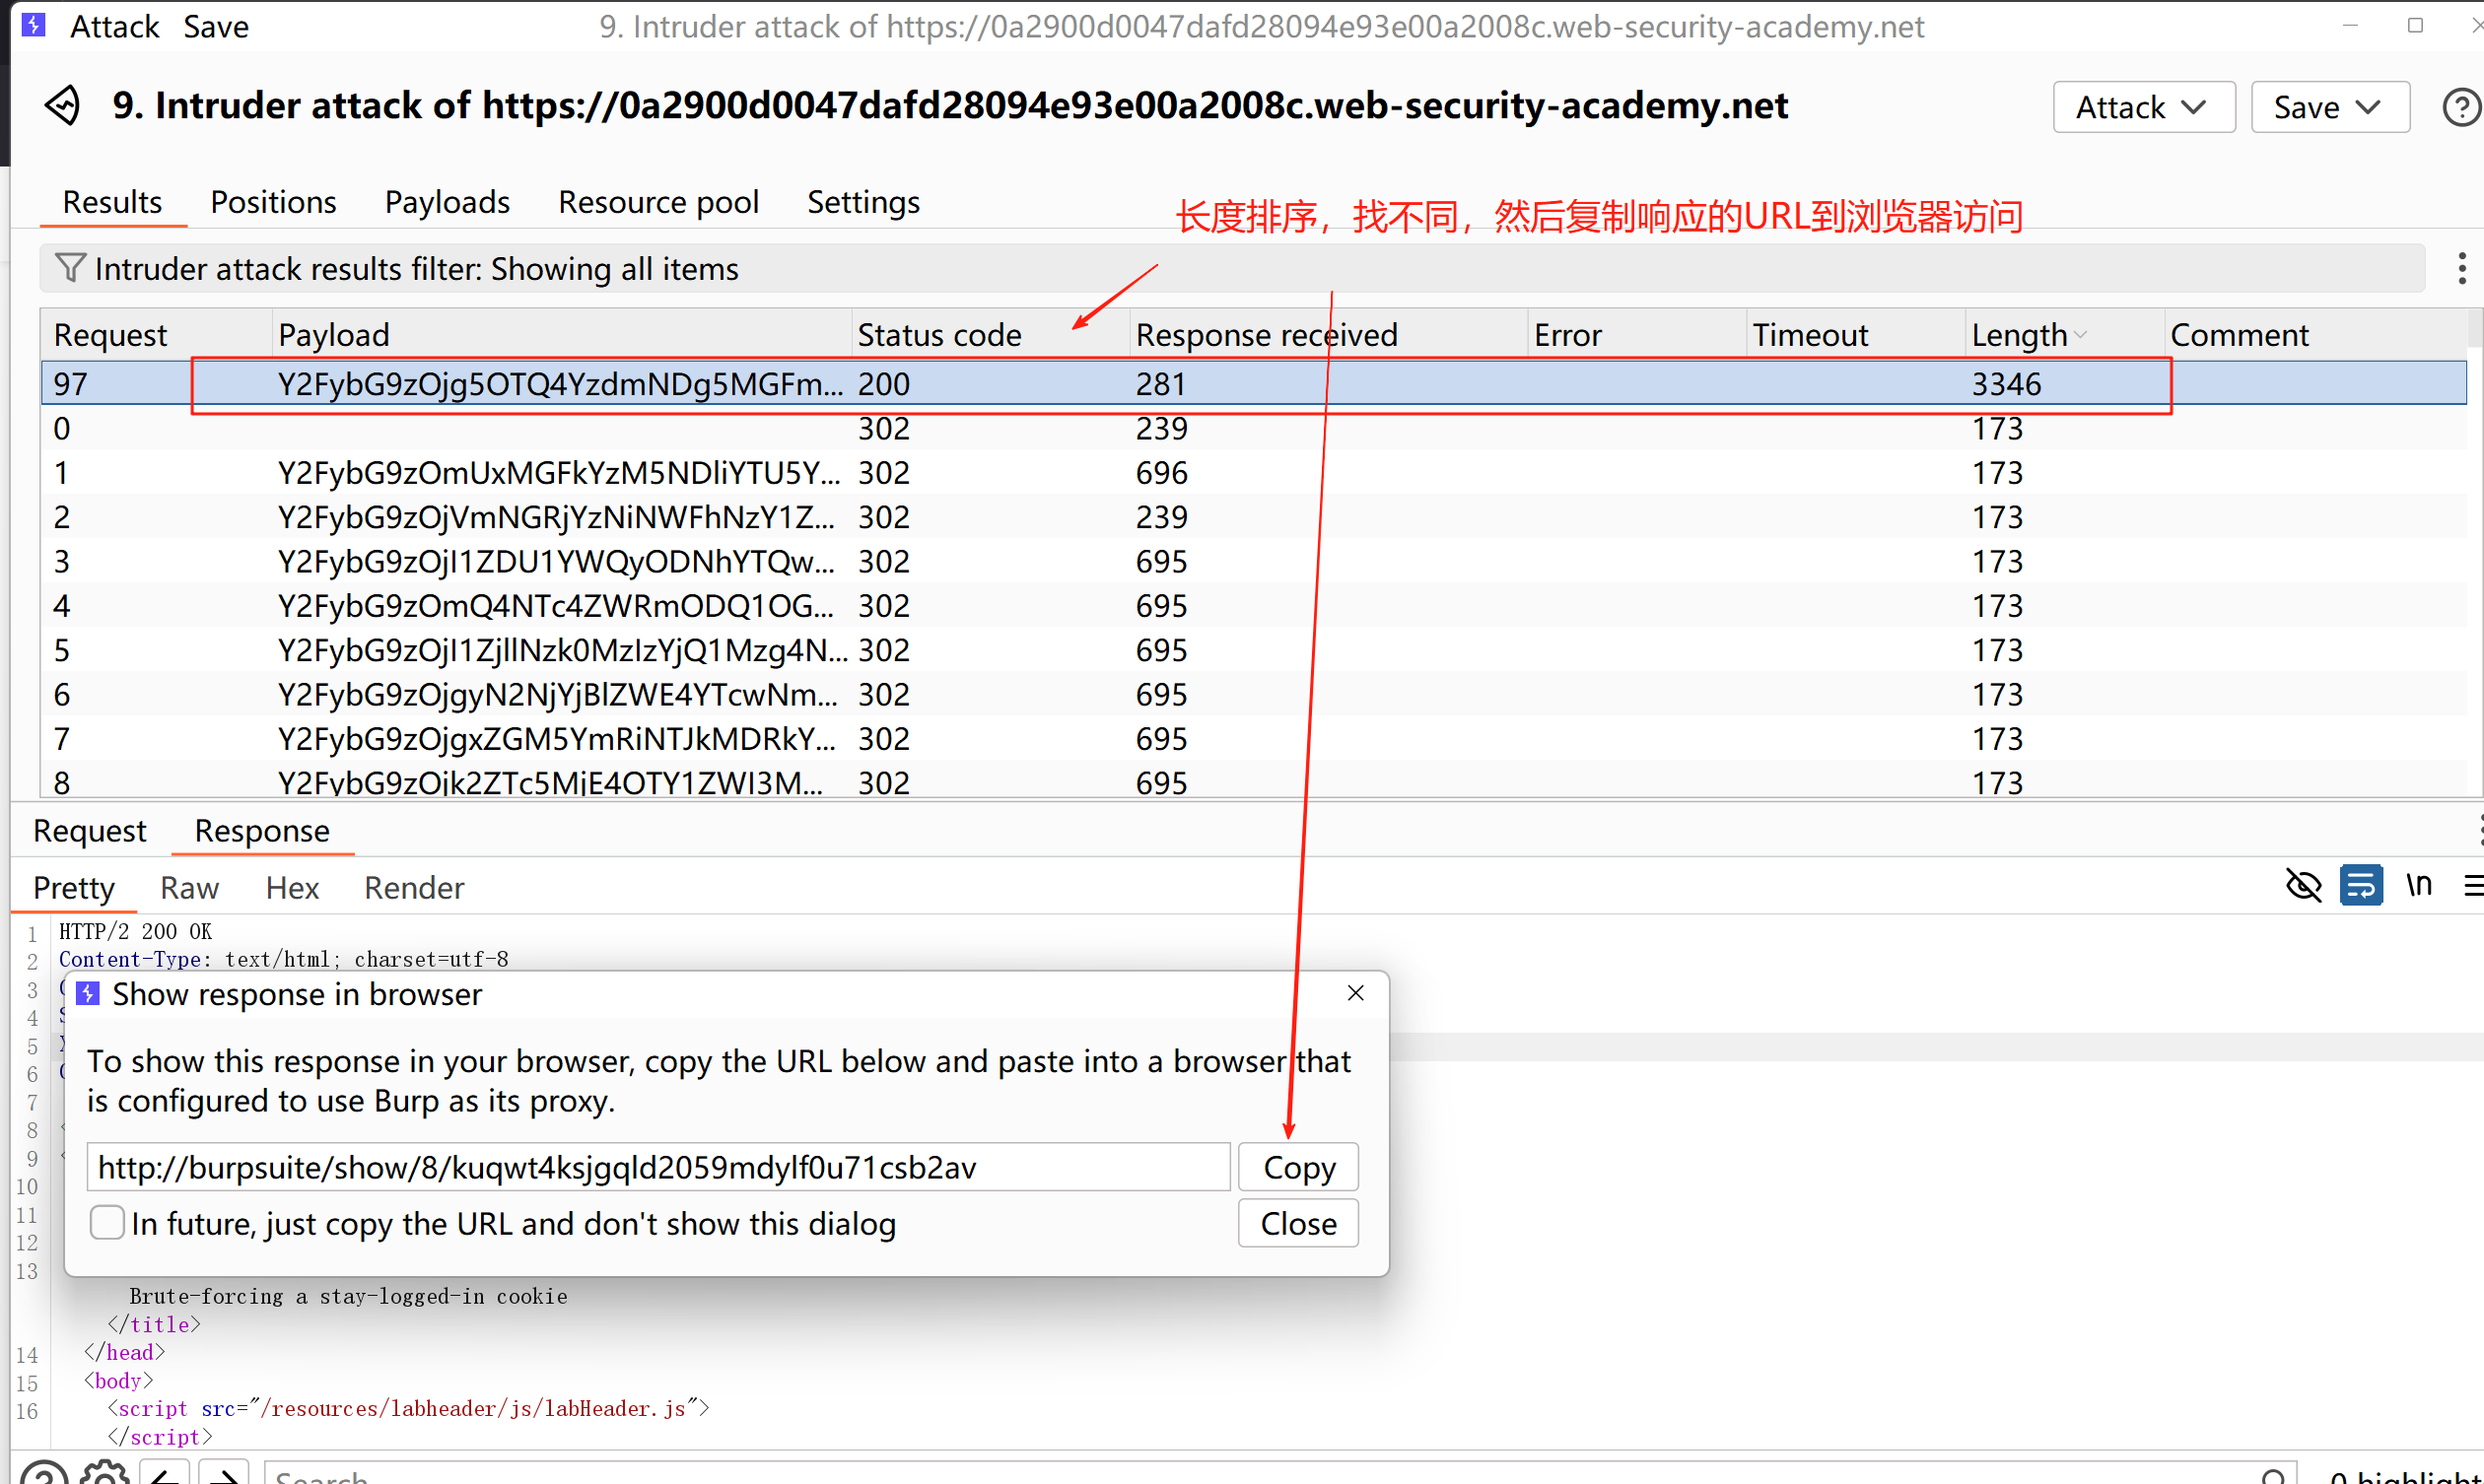Open the Render view tab
The width and height of the screenshot is (2484, 1484).
click(x=414, y=888)
